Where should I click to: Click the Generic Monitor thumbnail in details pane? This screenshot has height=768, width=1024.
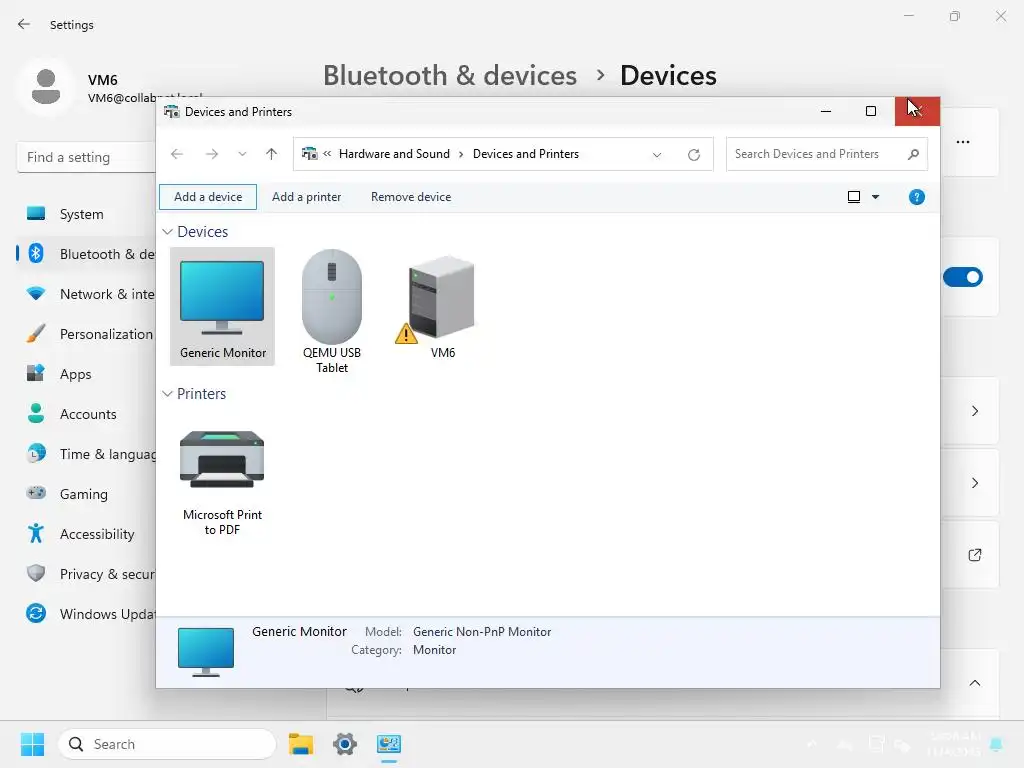206,652
